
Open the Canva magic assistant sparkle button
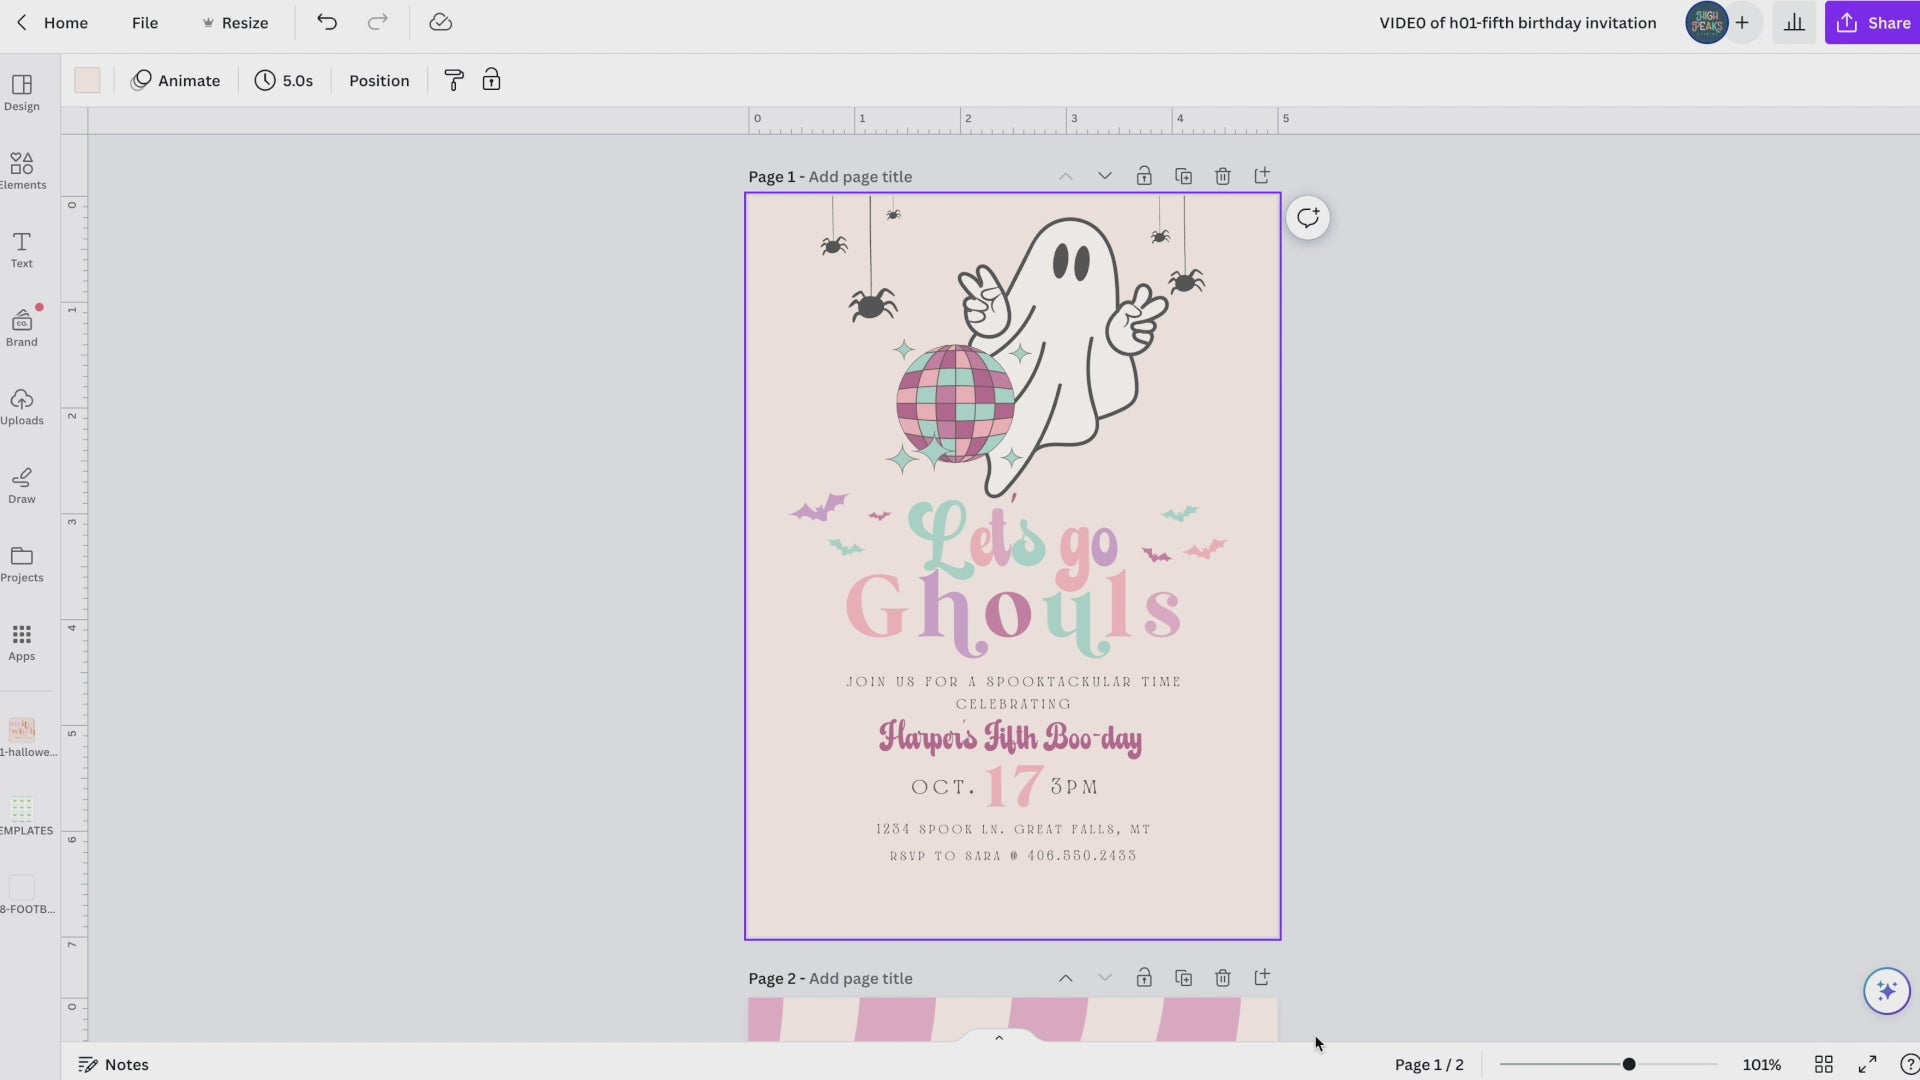[1886, 990]
